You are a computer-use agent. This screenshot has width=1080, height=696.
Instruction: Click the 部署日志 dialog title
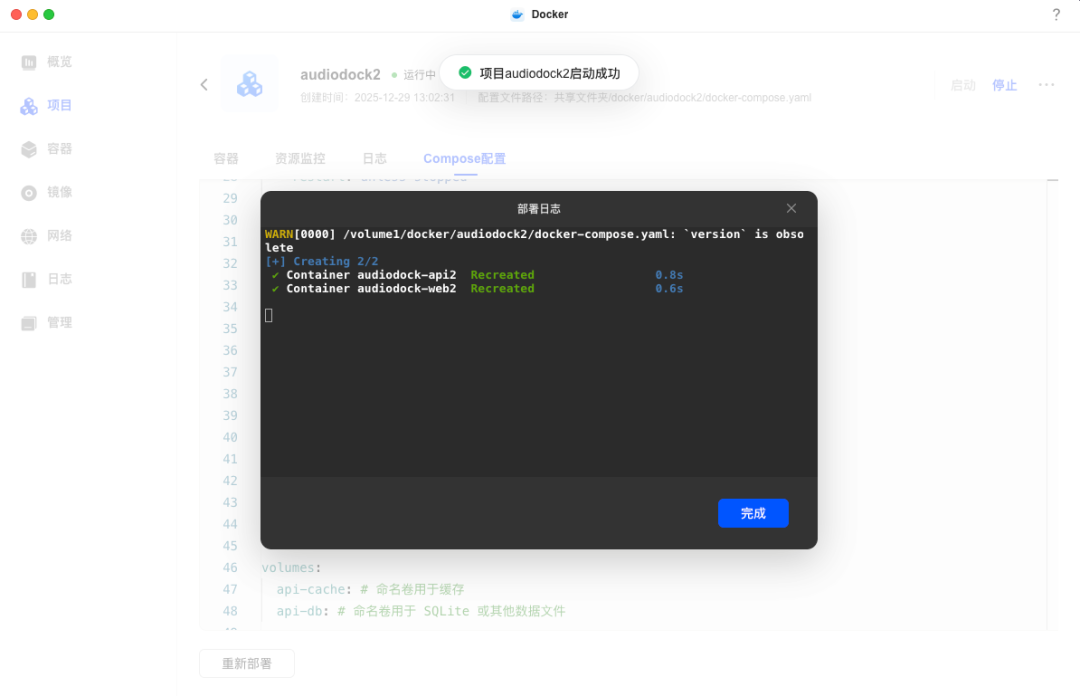539,208
